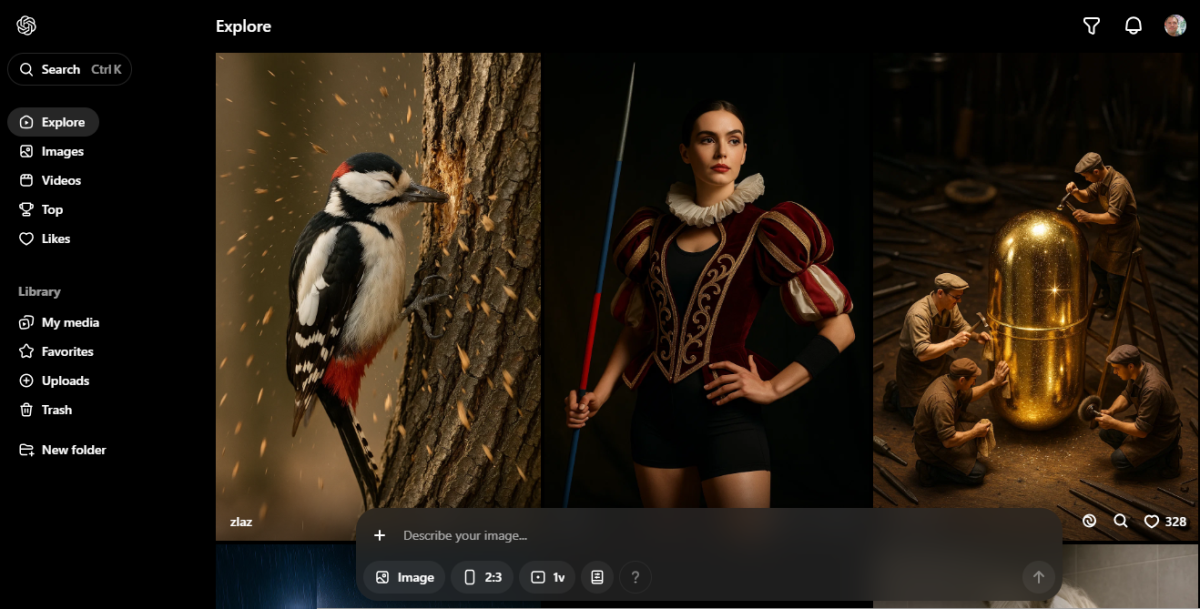Open the woodpecker image thumbnail
Image resolution: width=1200 pixels, height=609 pixels.
click(x=378, y=290)
